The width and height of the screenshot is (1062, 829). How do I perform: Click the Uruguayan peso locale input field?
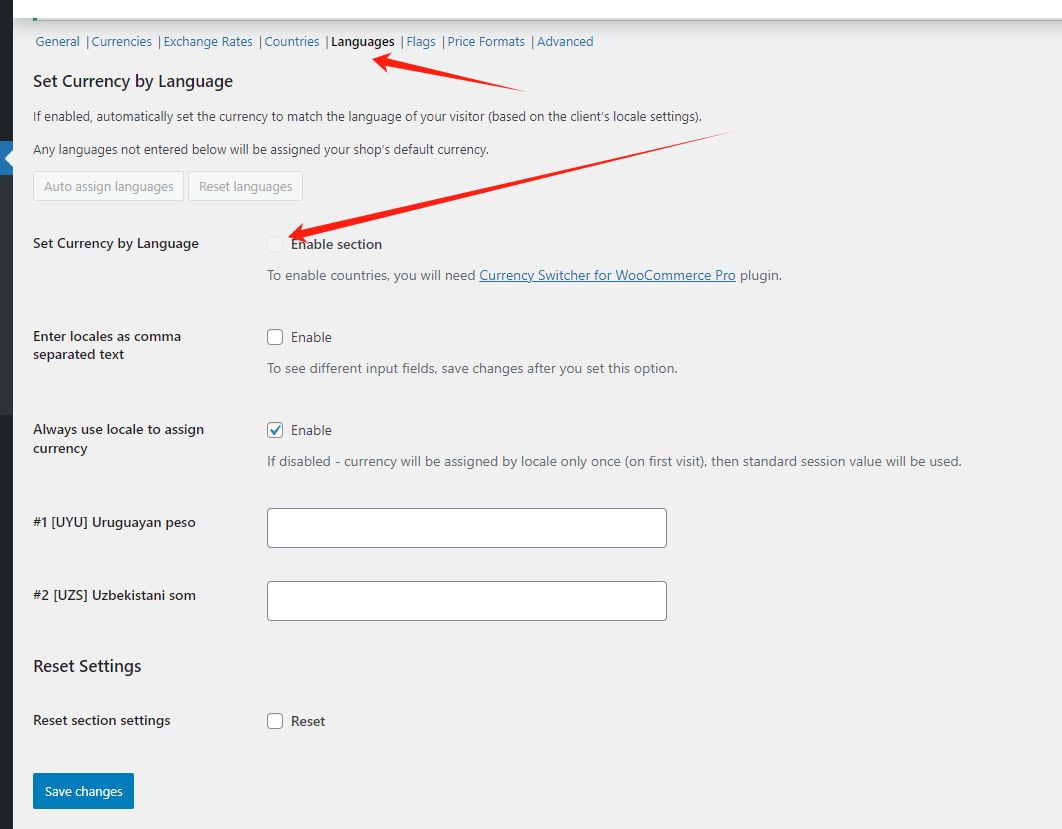466,528
